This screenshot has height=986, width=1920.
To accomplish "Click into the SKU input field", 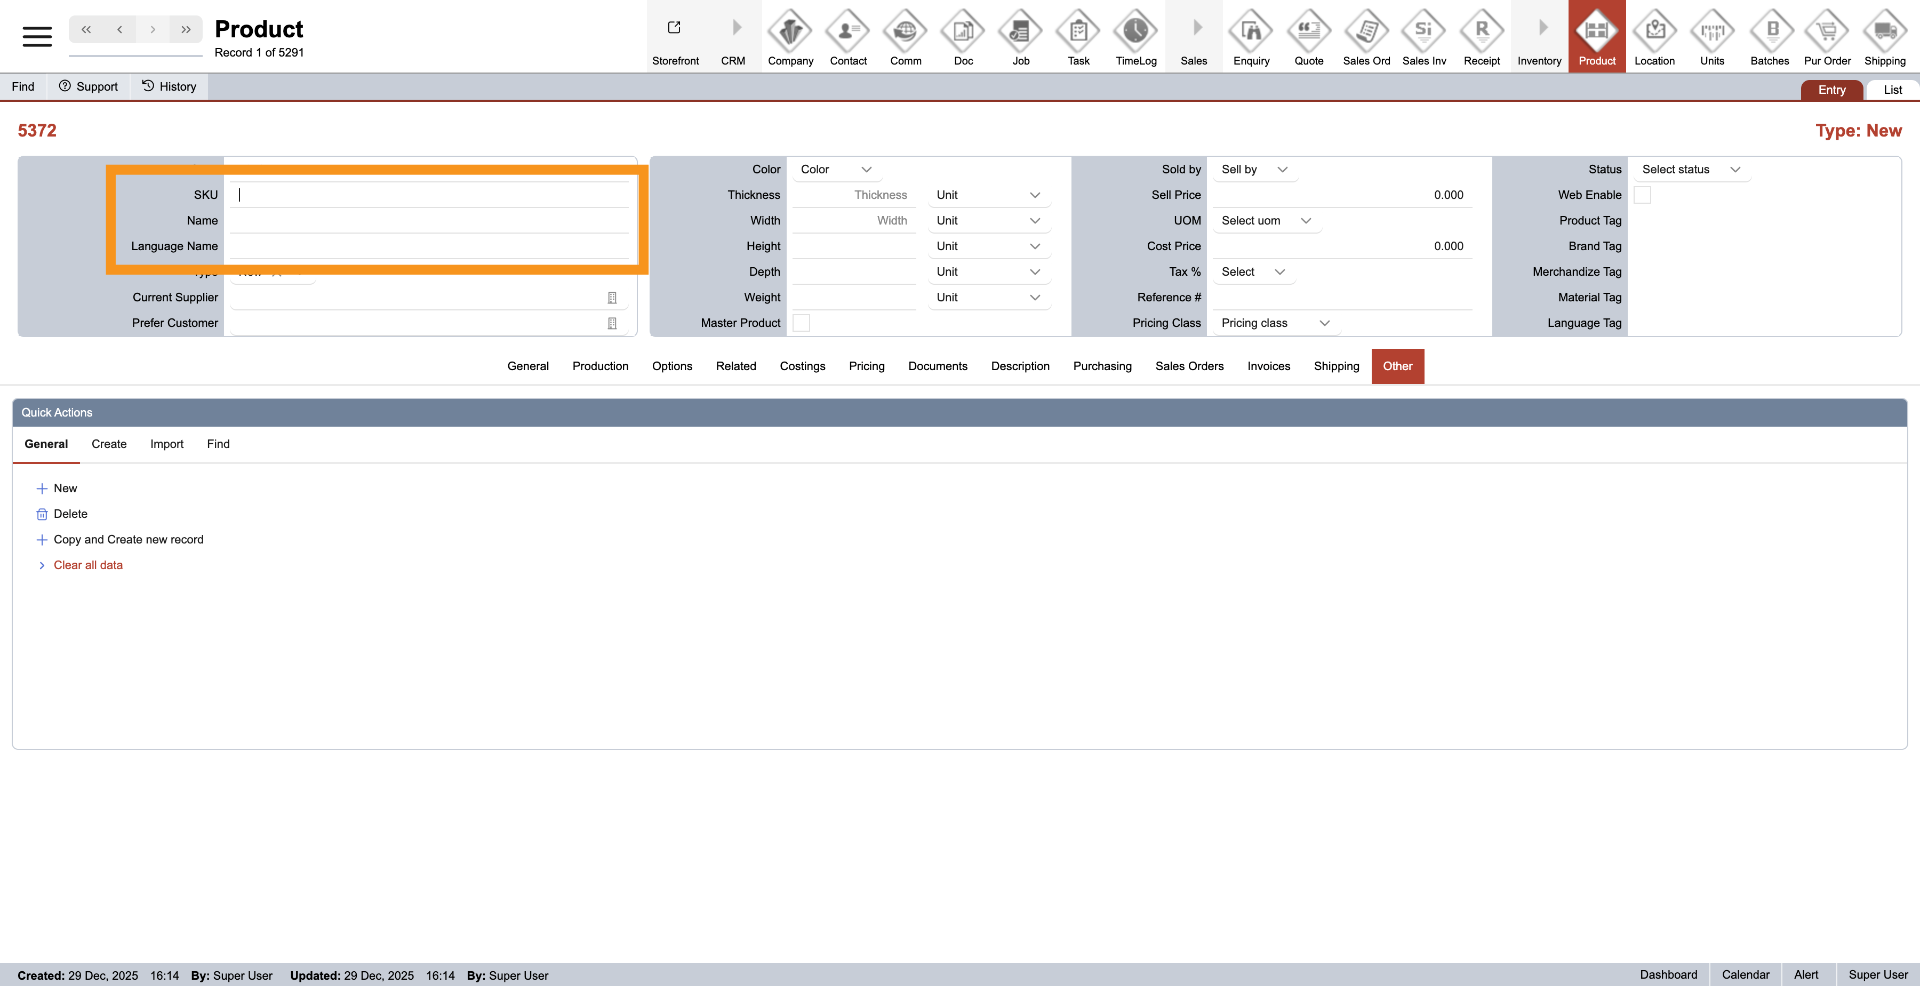I will [430, 195].
